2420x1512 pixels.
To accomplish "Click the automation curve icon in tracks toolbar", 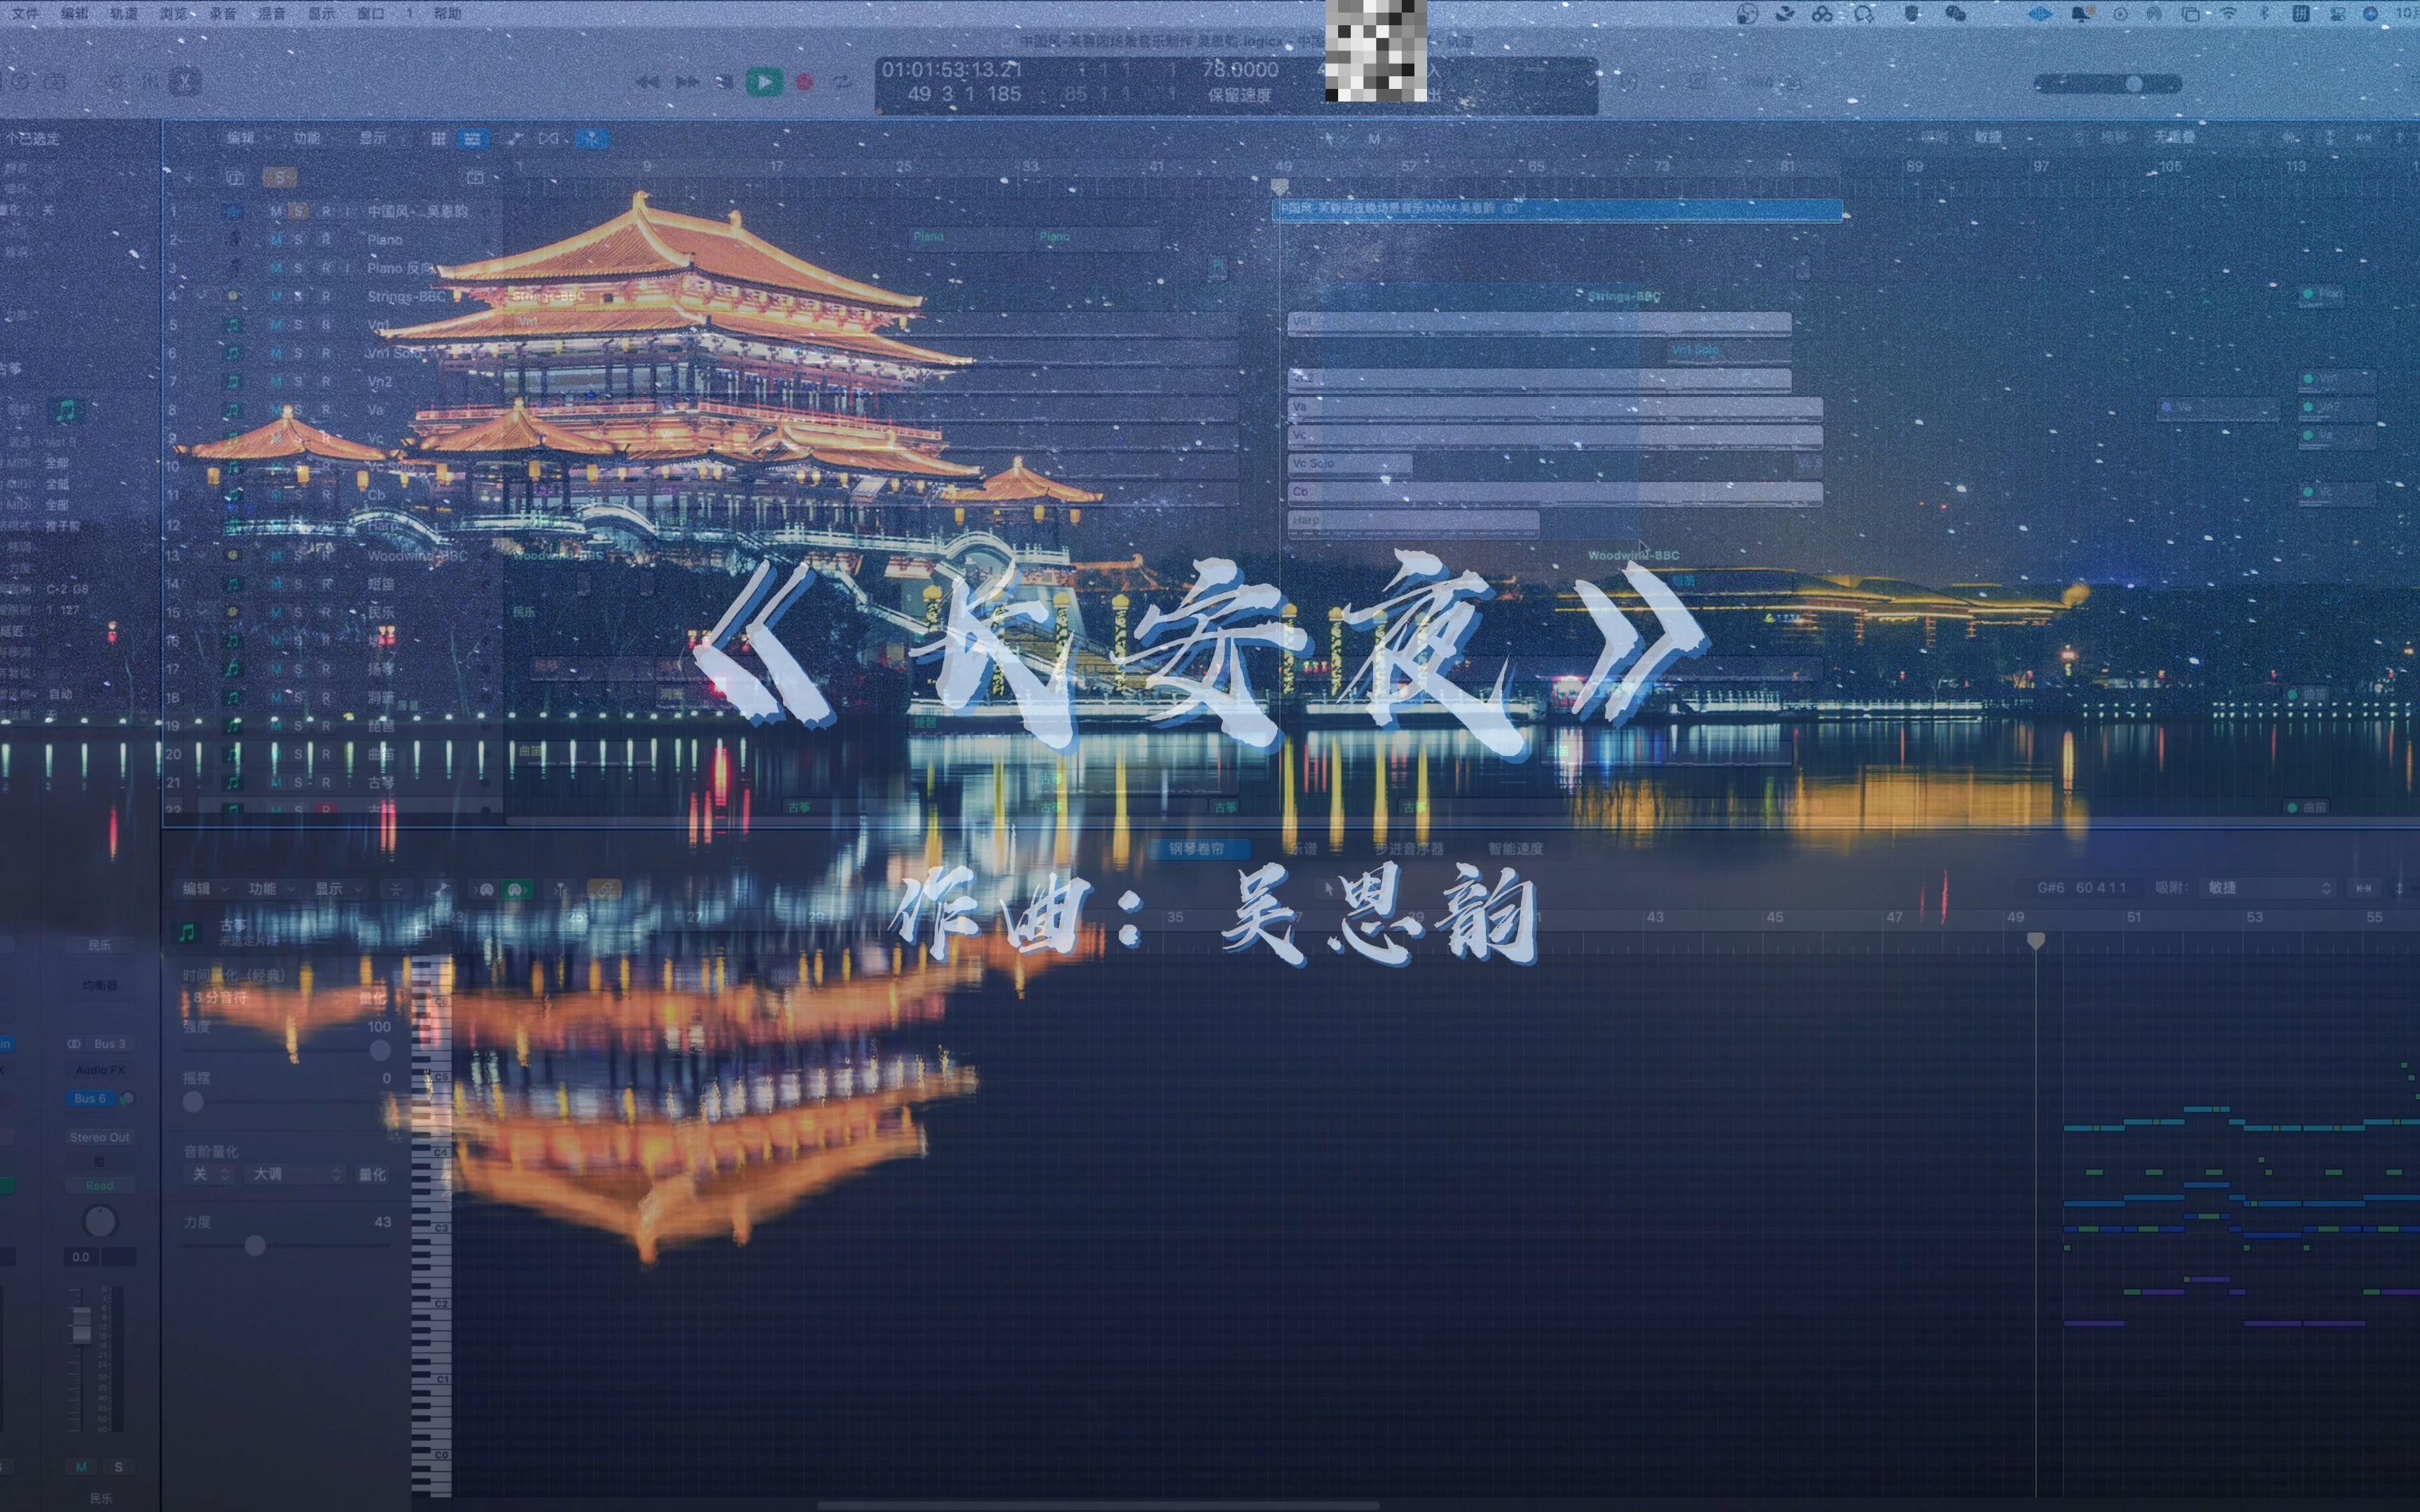I will pos(514,138).
